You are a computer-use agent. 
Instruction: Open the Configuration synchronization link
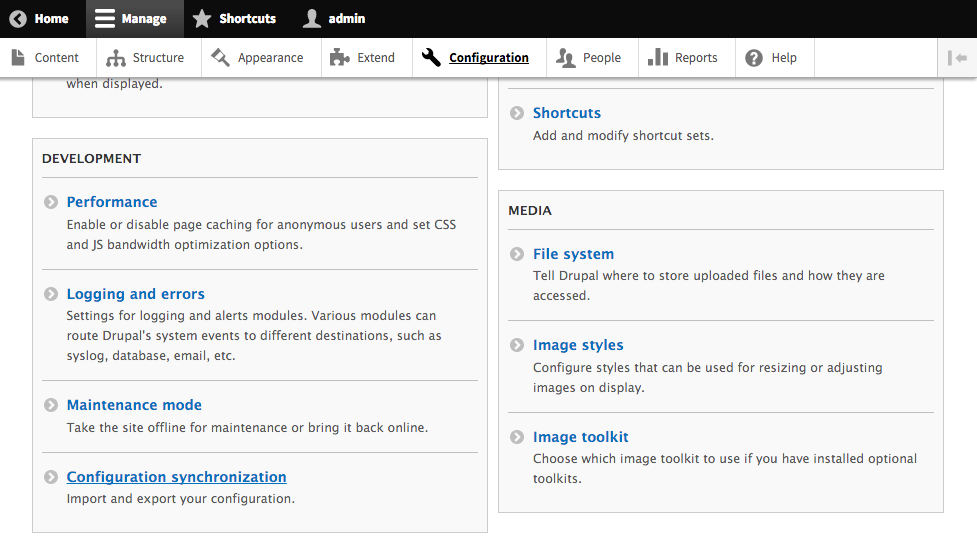click(x=176, y=477)
